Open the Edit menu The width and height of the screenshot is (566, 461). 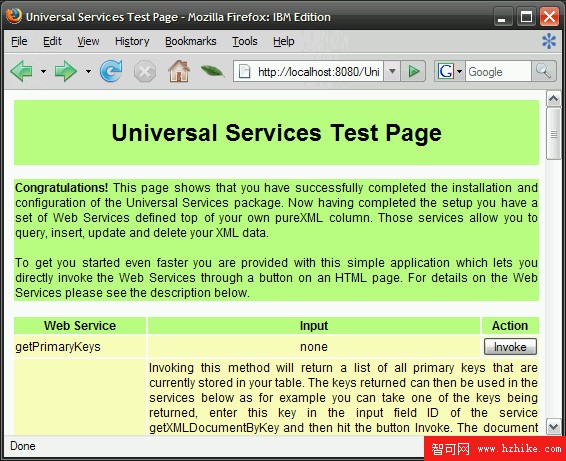[52, 42]
